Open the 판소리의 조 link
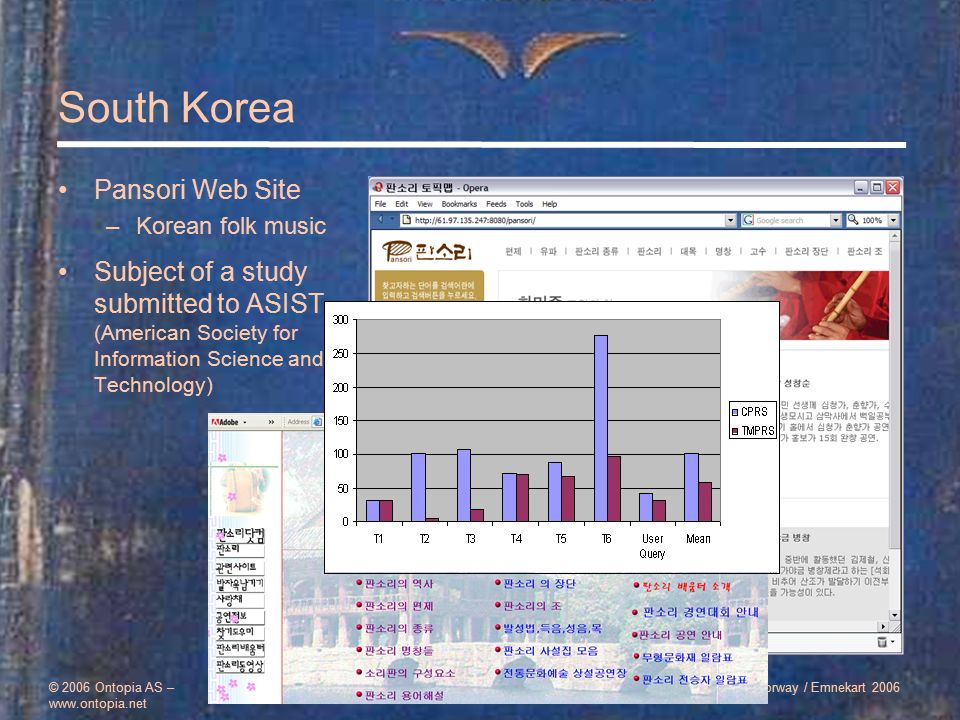 point(531,606)
